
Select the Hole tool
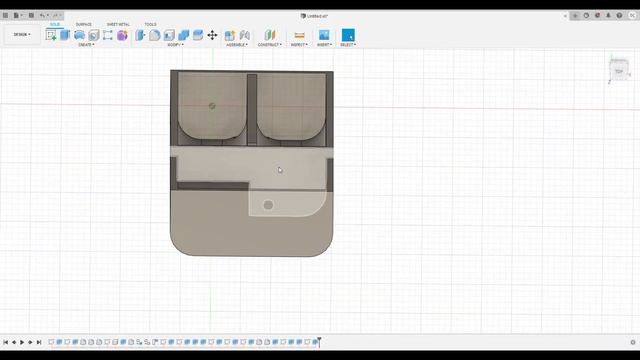(x=93, y=35)
